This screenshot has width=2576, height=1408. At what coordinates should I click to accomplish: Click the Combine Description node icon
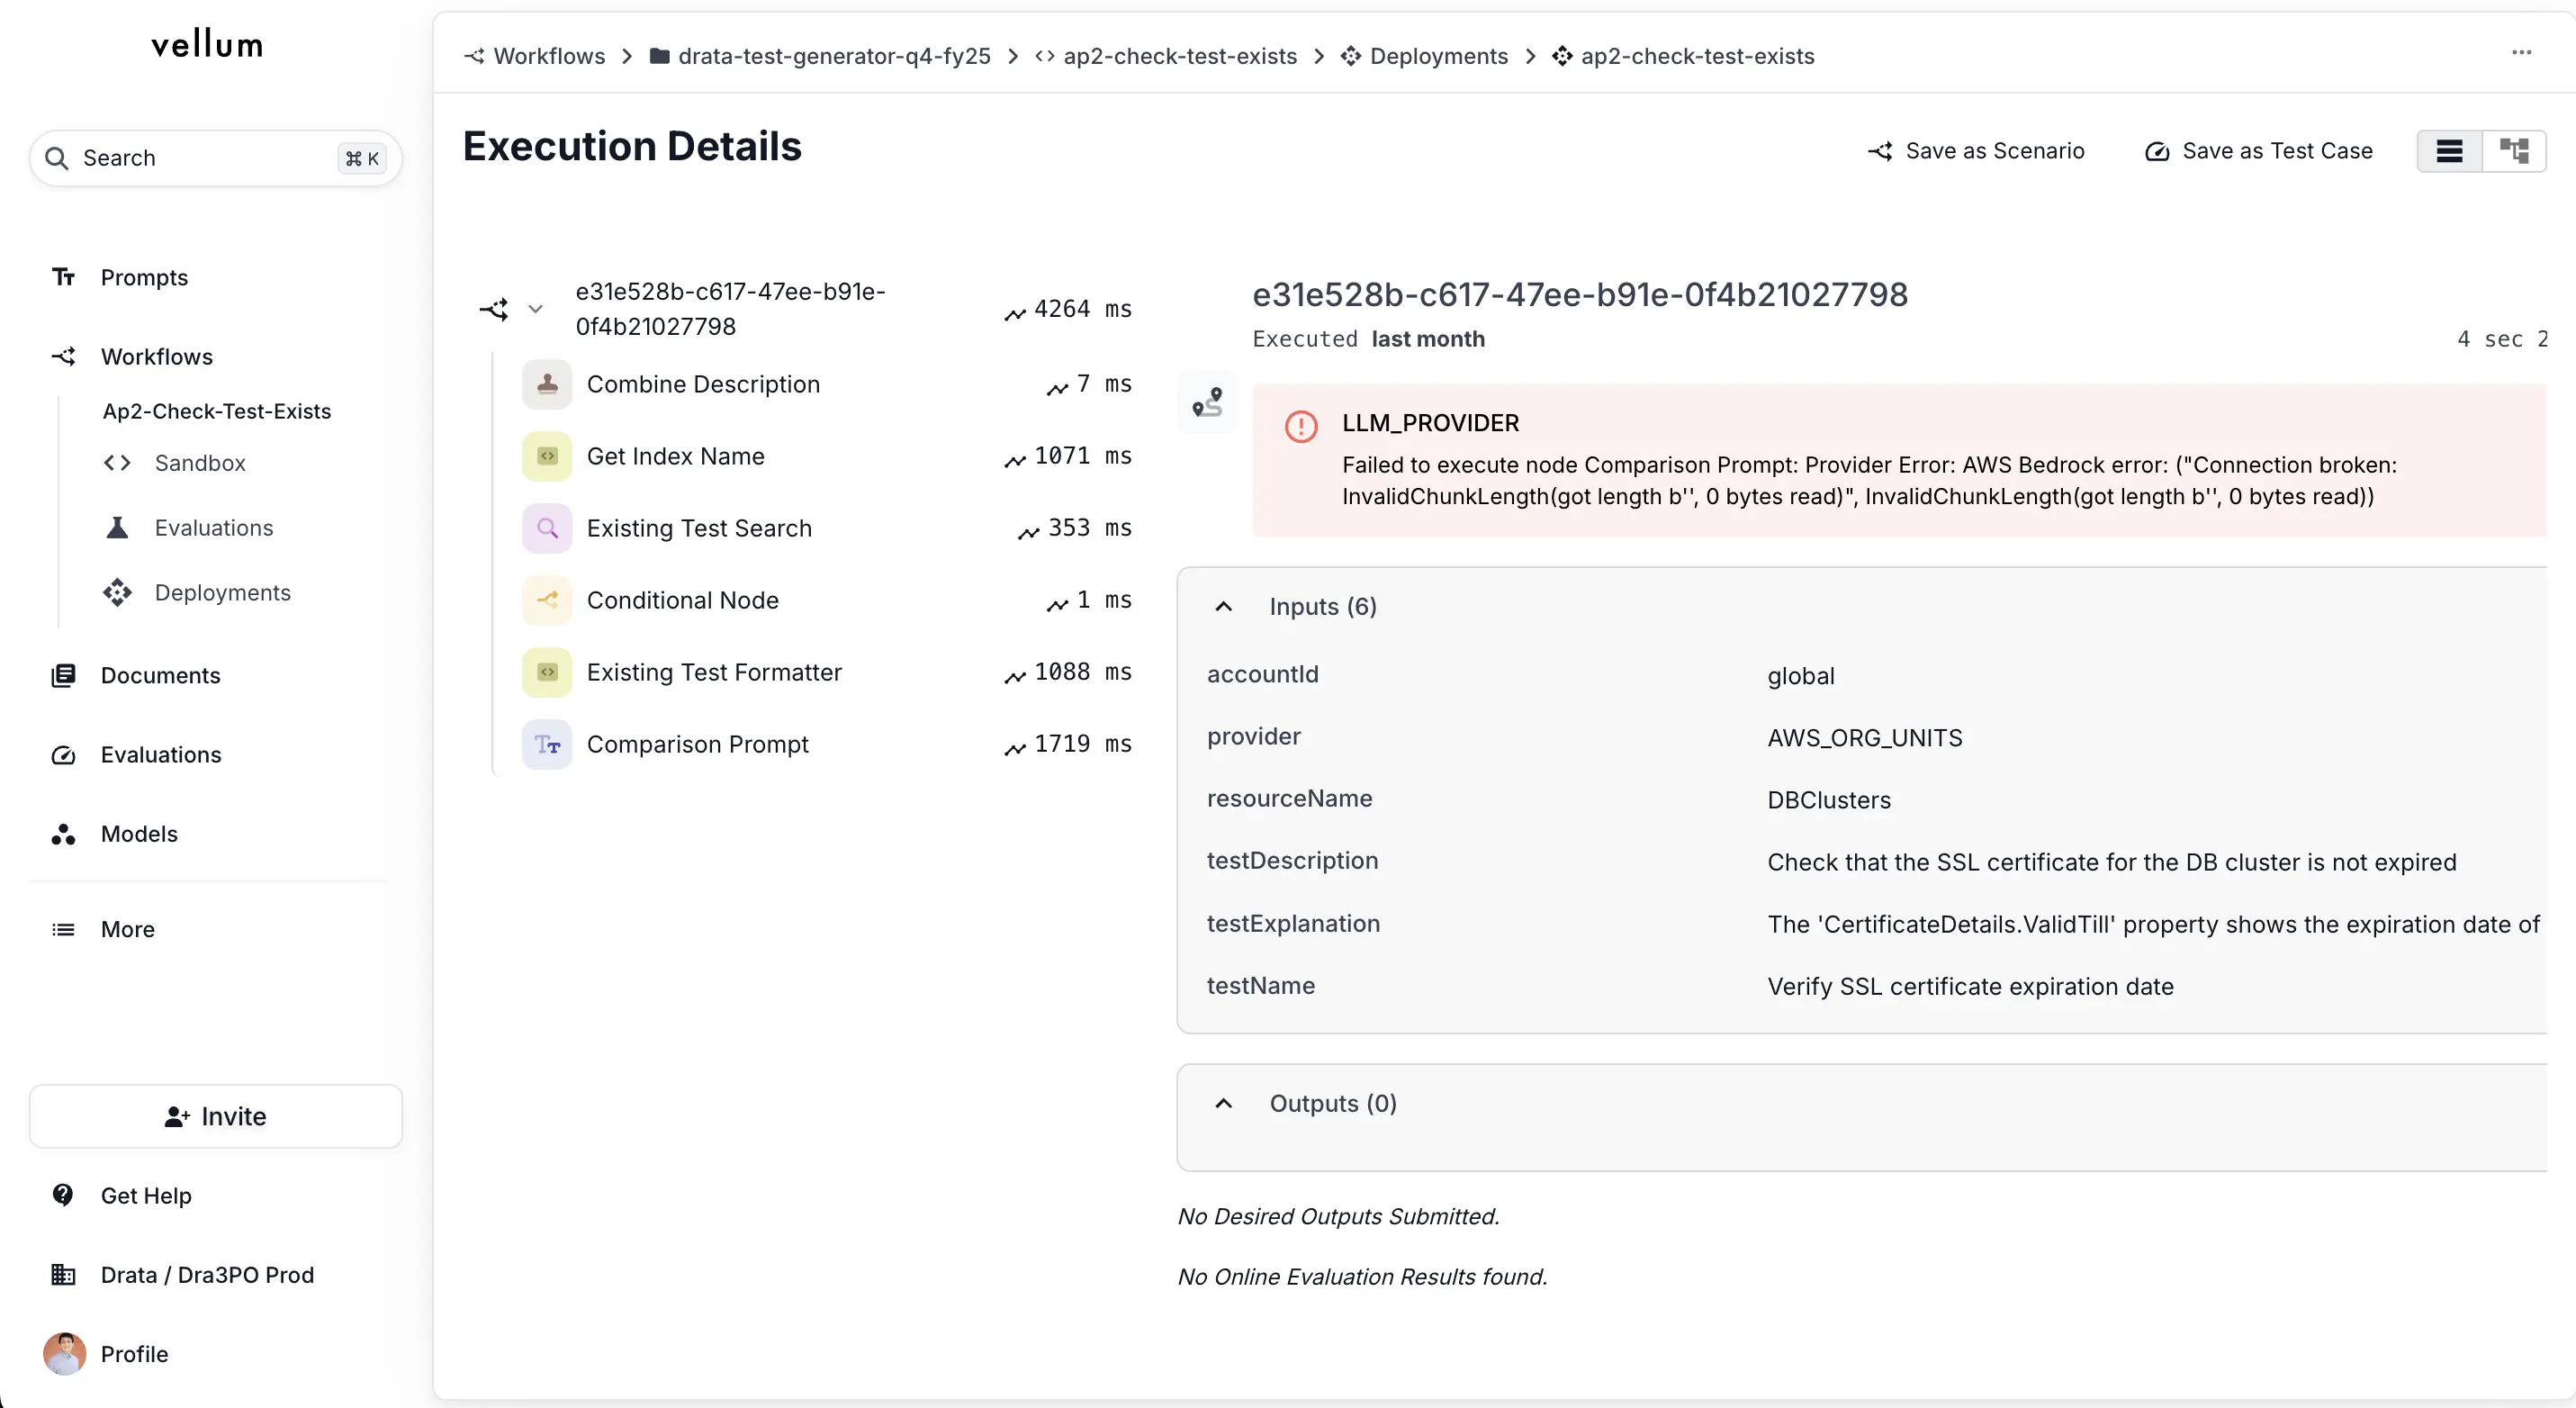coord(547,384)
